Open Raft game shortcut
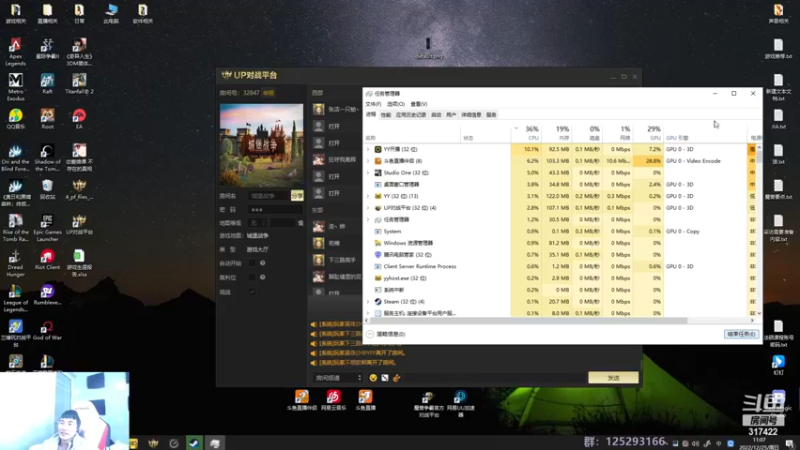800x450 pixels. click(47, 83)
